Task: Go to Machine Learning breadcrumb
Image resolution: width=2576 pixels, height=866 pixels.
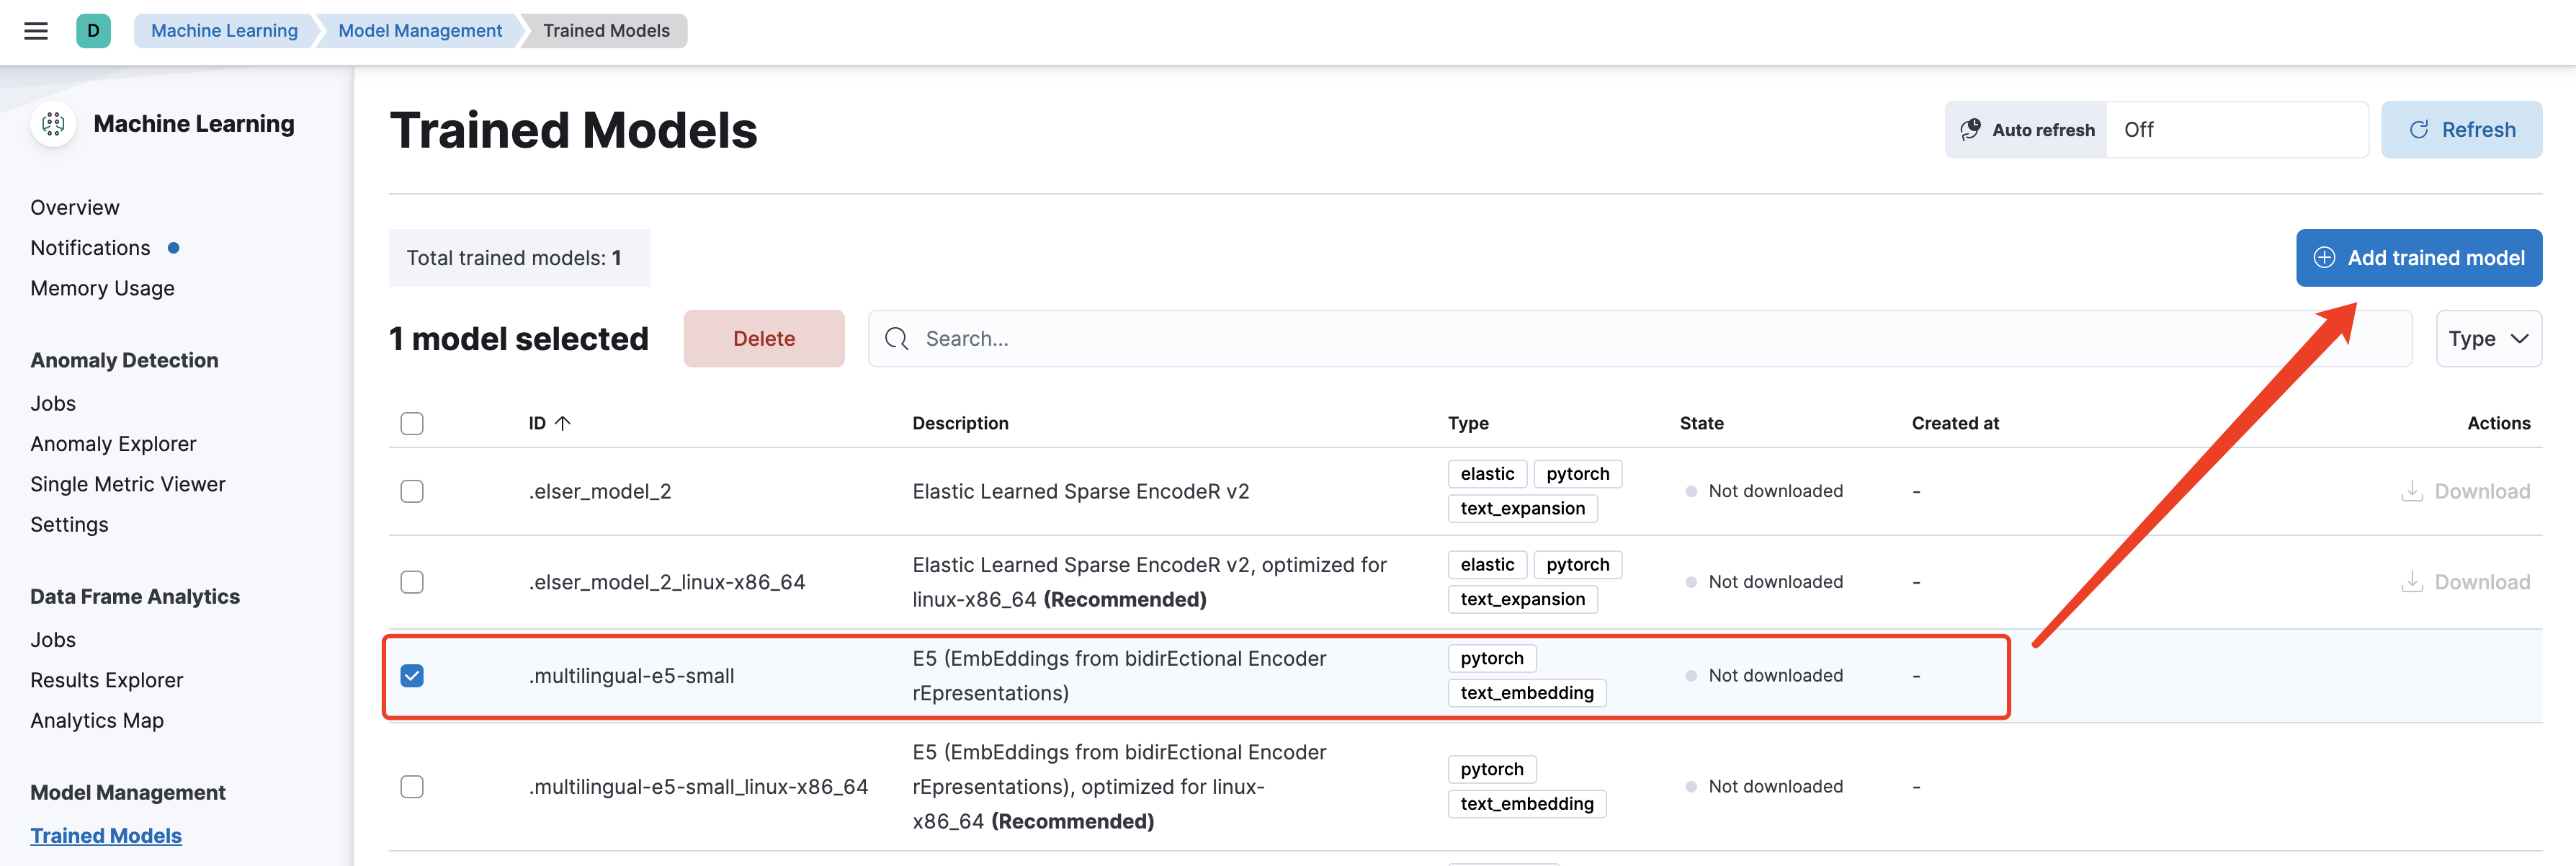Action: point(224,31)
